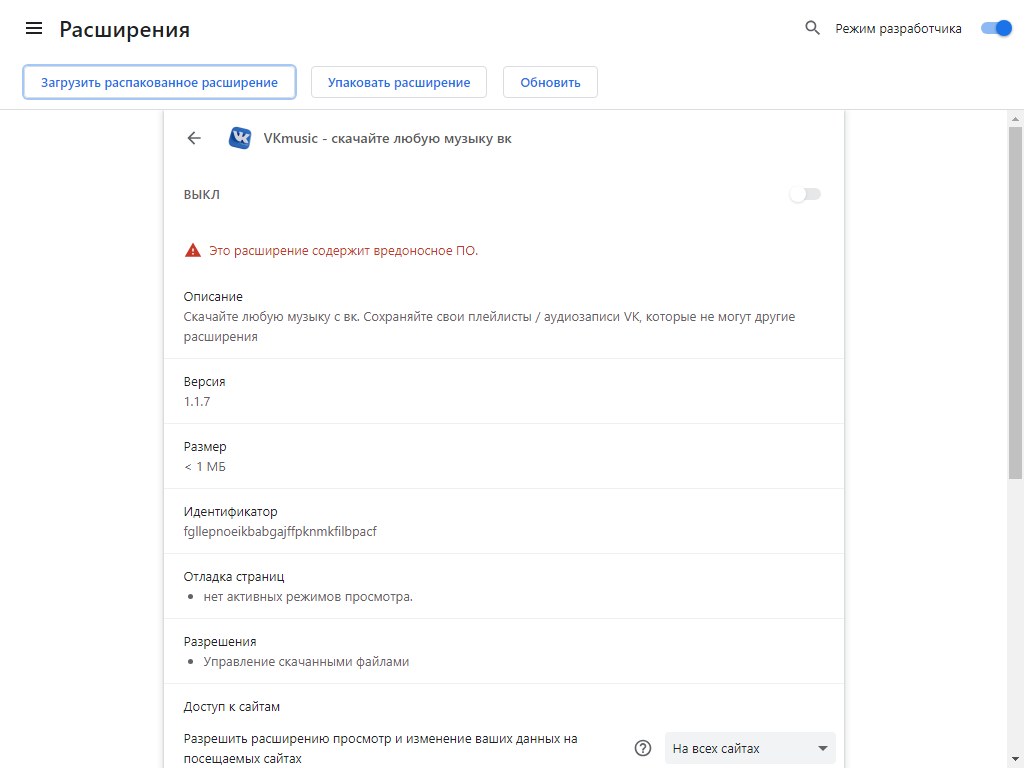Click 'Управление скачанными файлами' permission text
1024x768 pixels.
pos(306,662)
